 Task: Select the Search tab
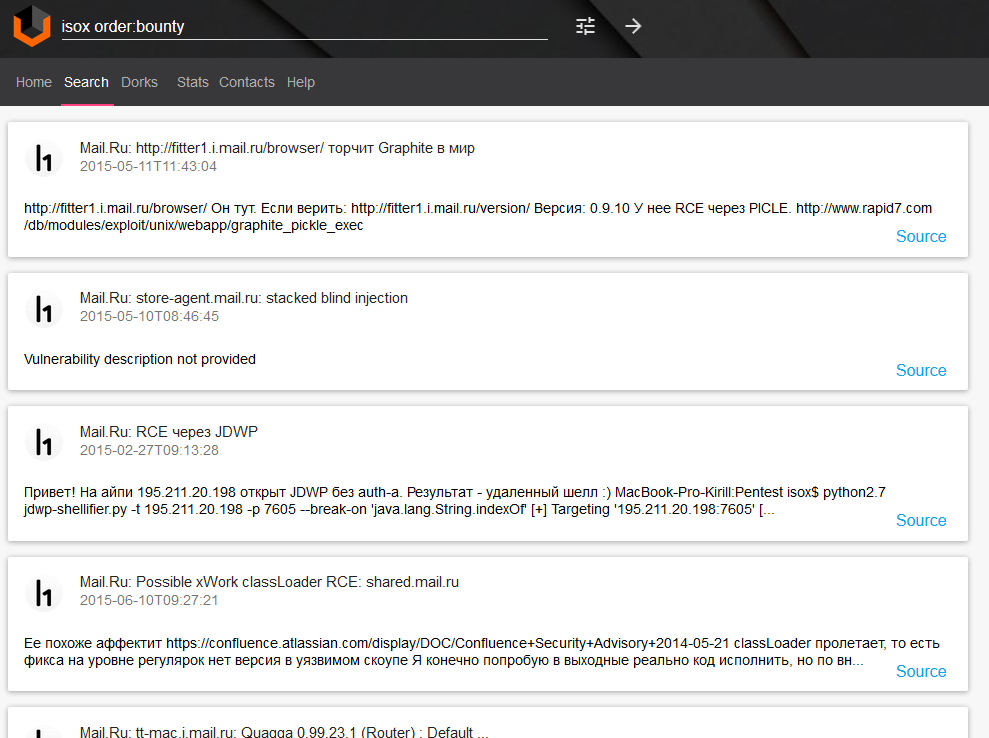(86, 82)
